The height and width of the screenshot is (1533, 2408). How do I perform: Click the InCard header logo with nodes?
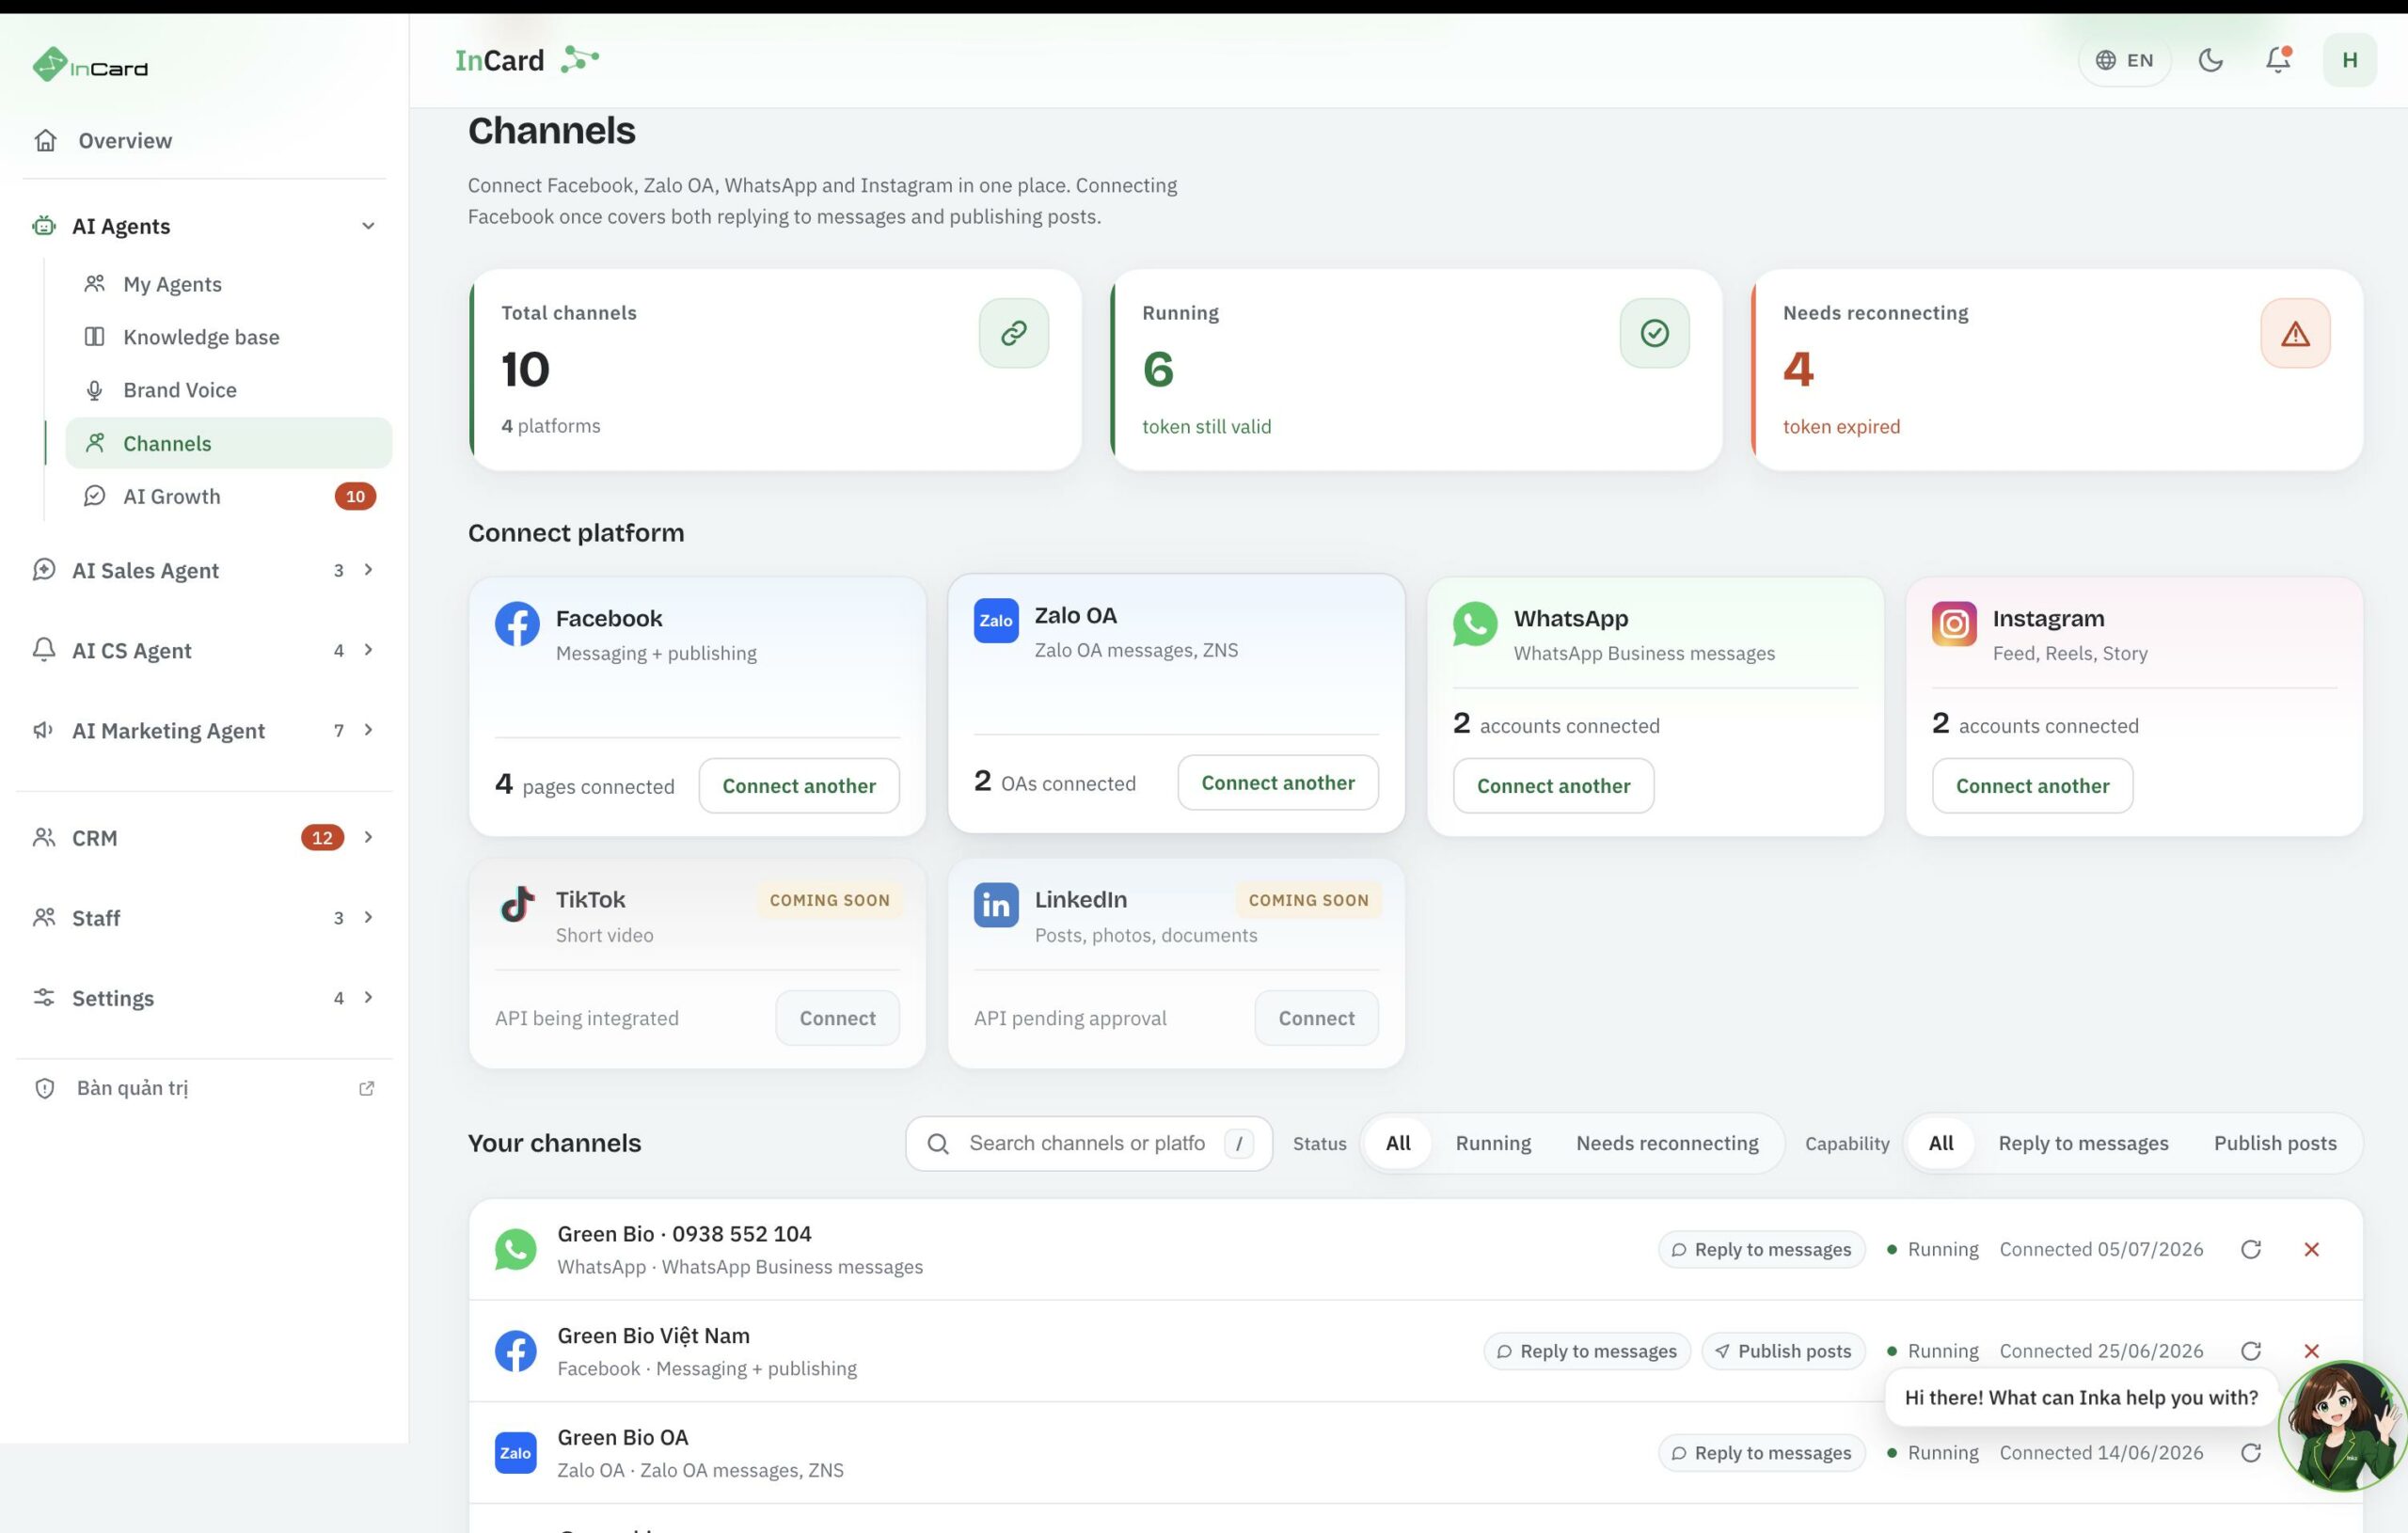pyautogui.click(x=527, y=60)
